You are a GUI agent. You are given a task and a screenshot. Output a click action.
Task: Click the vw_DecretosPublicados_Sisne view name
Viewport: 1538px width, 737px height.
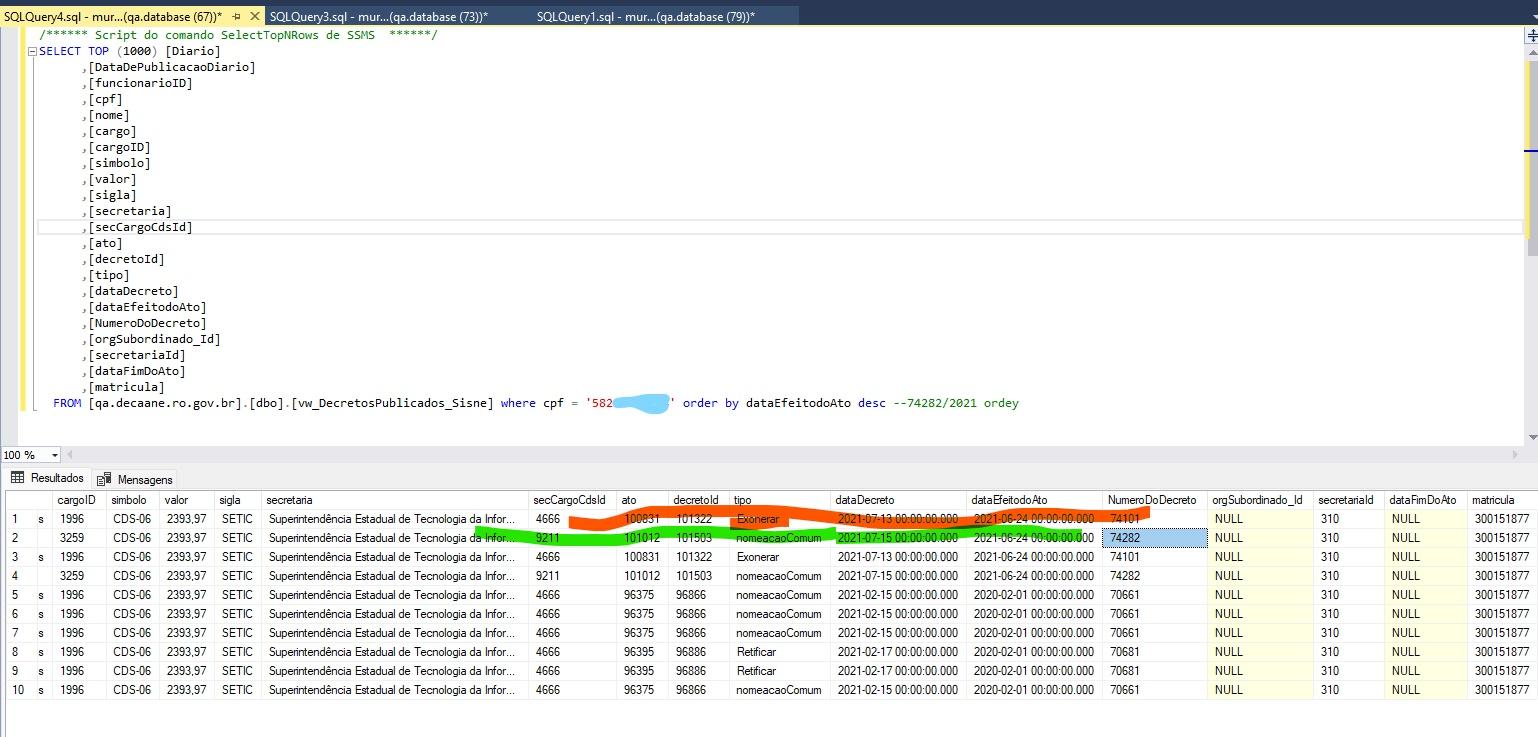point(392,403)
